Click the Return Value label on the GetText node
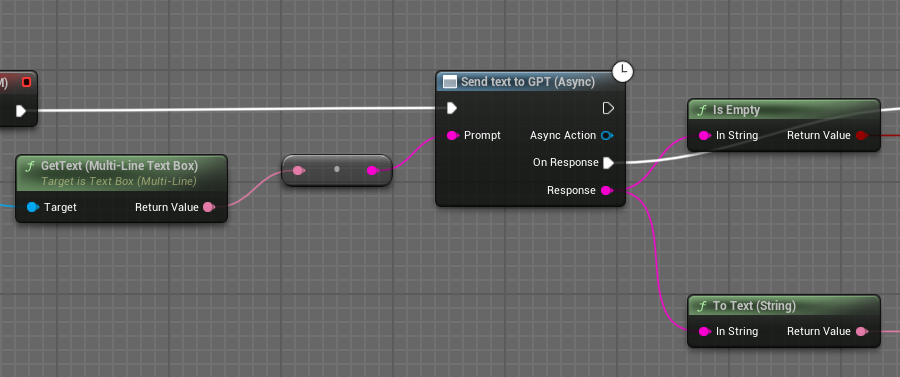The height and width of the screenshot is (377, 900). click(x=166, y=207)
